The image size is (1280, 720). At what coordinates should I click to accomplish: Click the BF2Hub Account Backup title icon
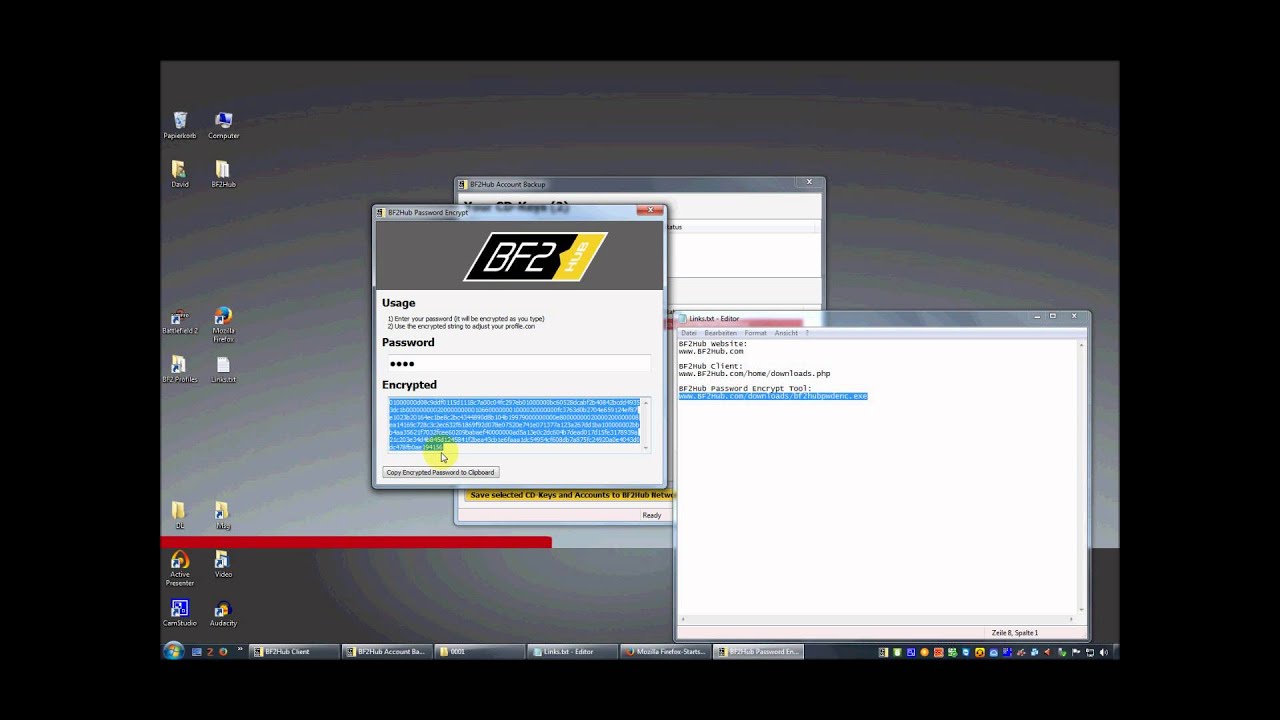[x=463, y=184]
